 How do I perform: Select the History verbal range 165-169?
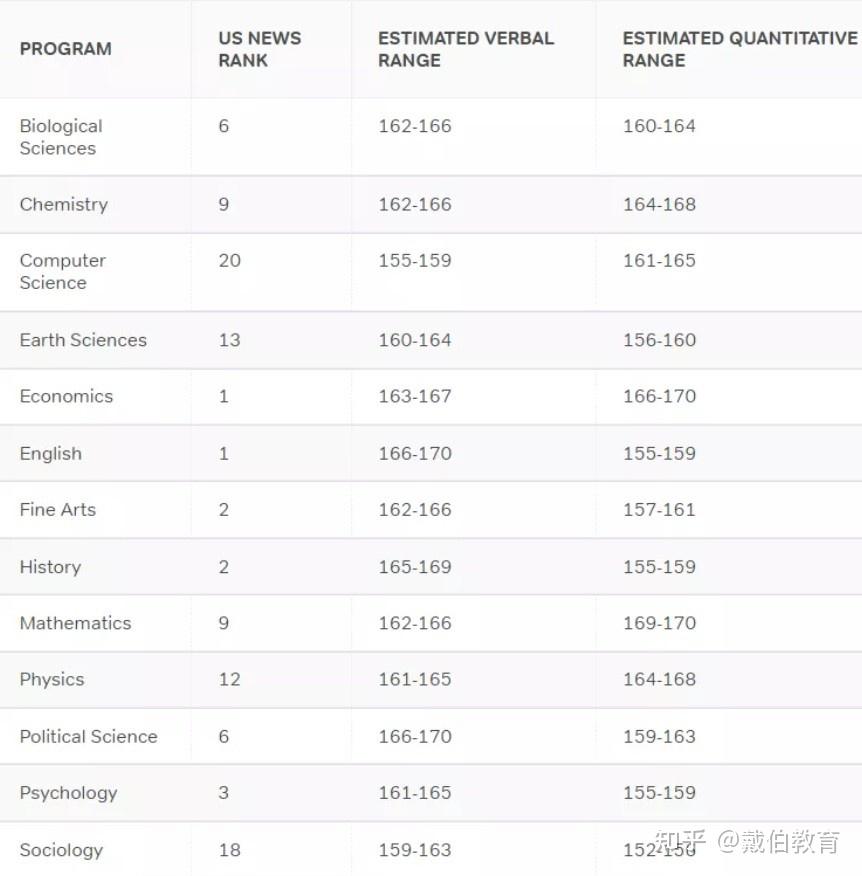click(x=415, y=567)
